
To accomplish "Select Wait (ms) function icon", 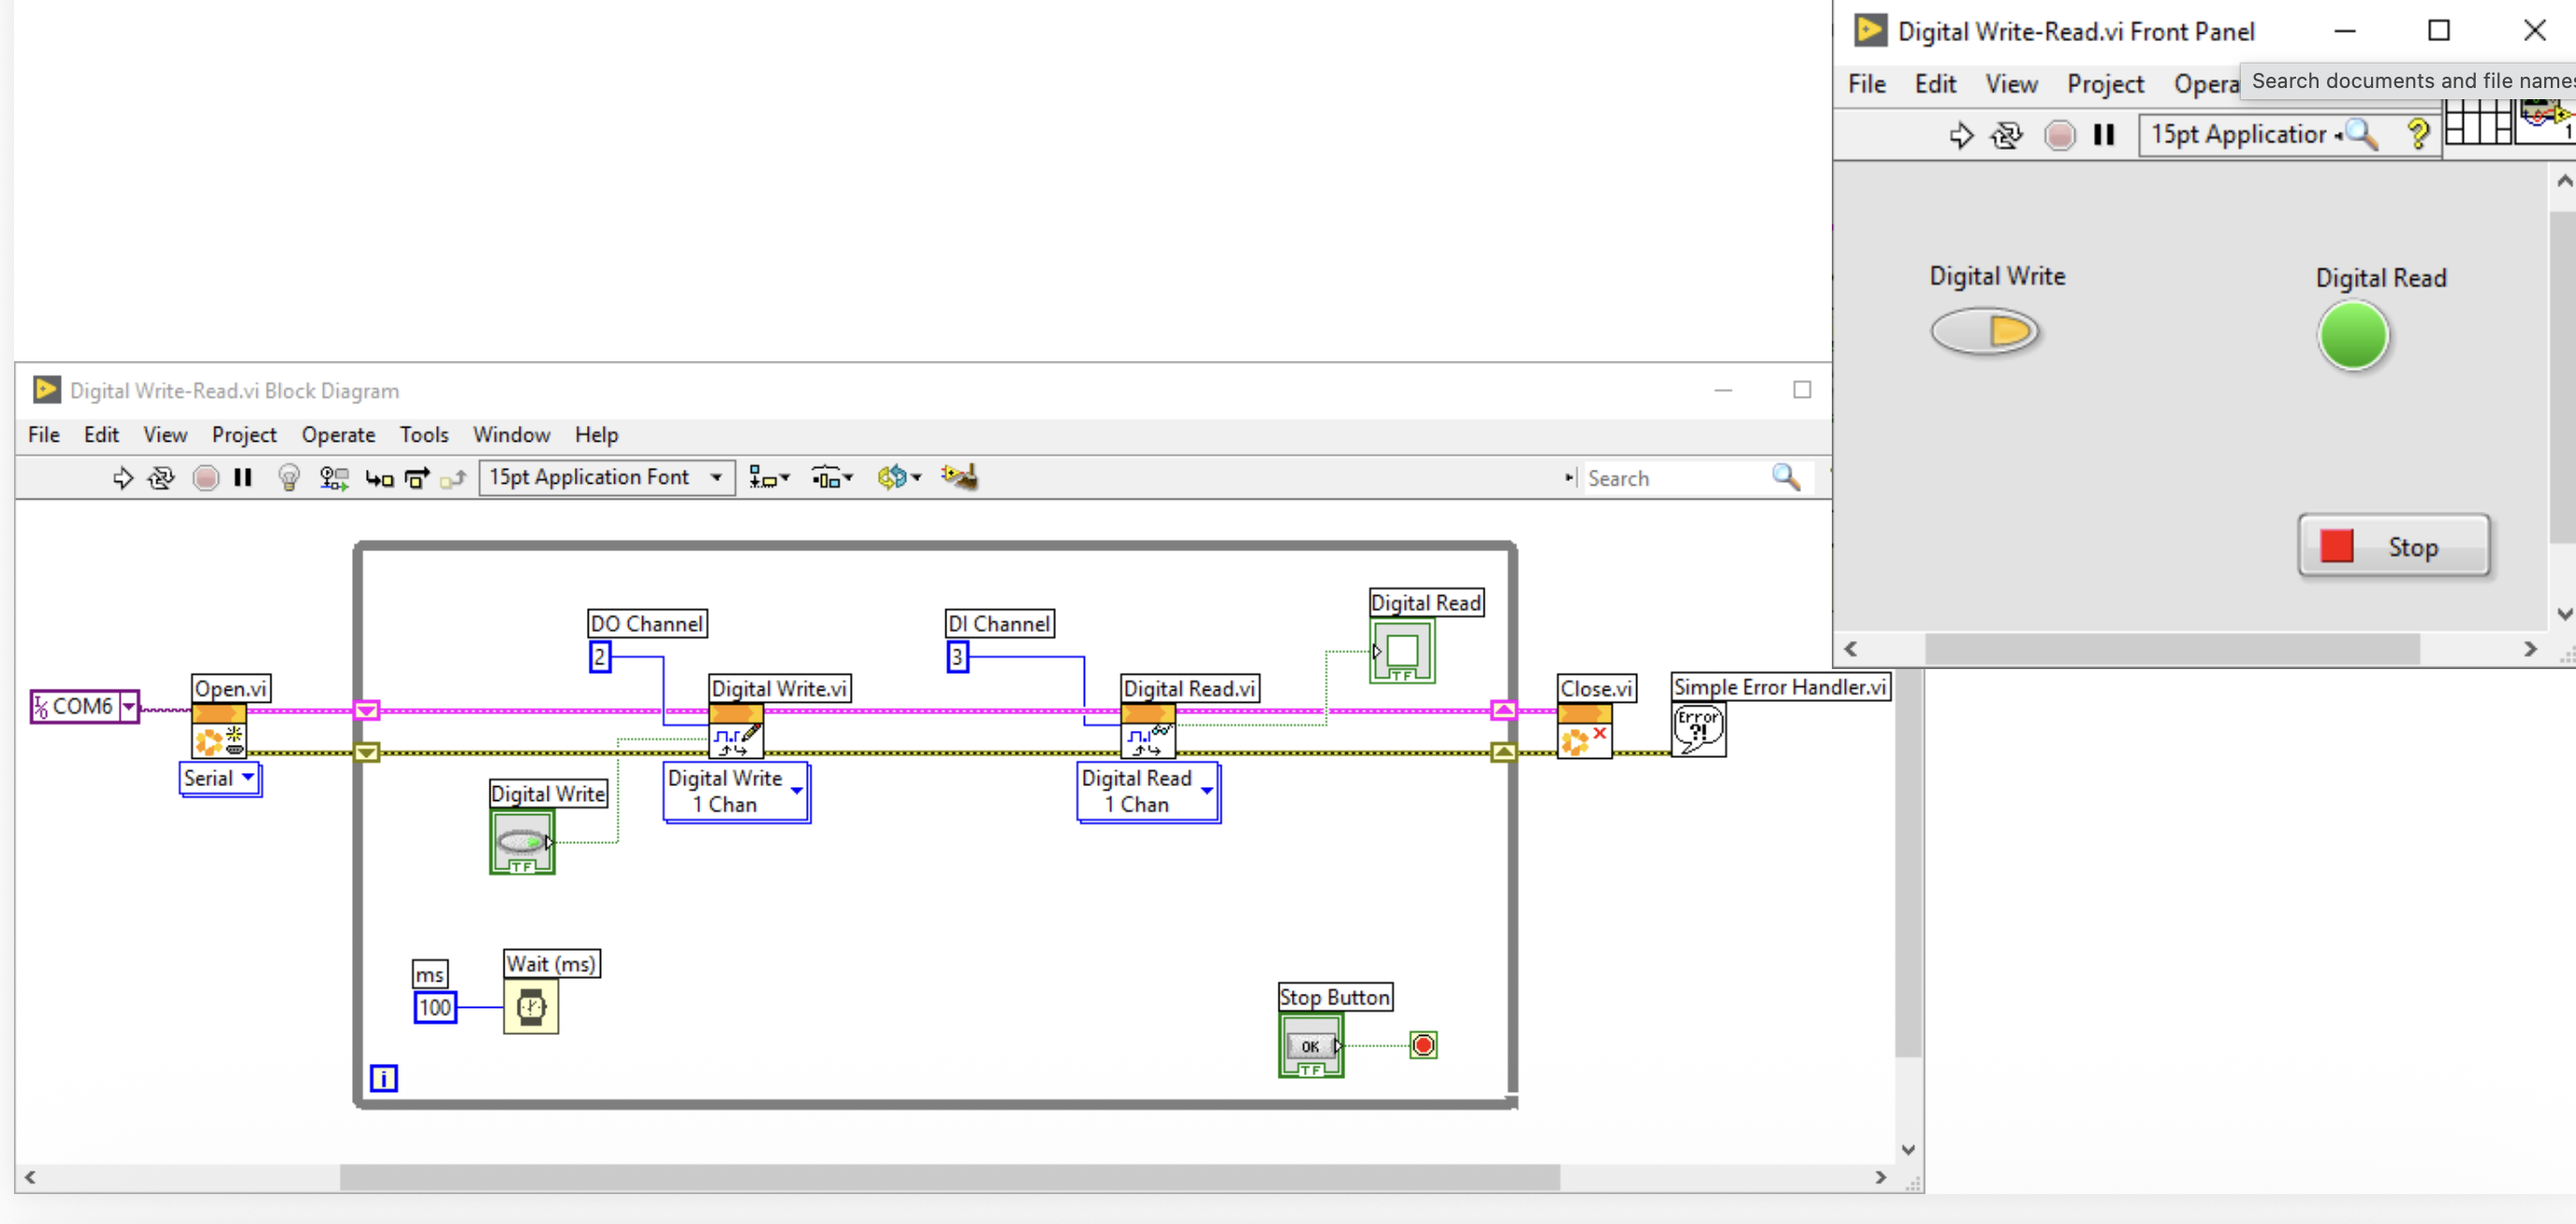I will 531,1007.
